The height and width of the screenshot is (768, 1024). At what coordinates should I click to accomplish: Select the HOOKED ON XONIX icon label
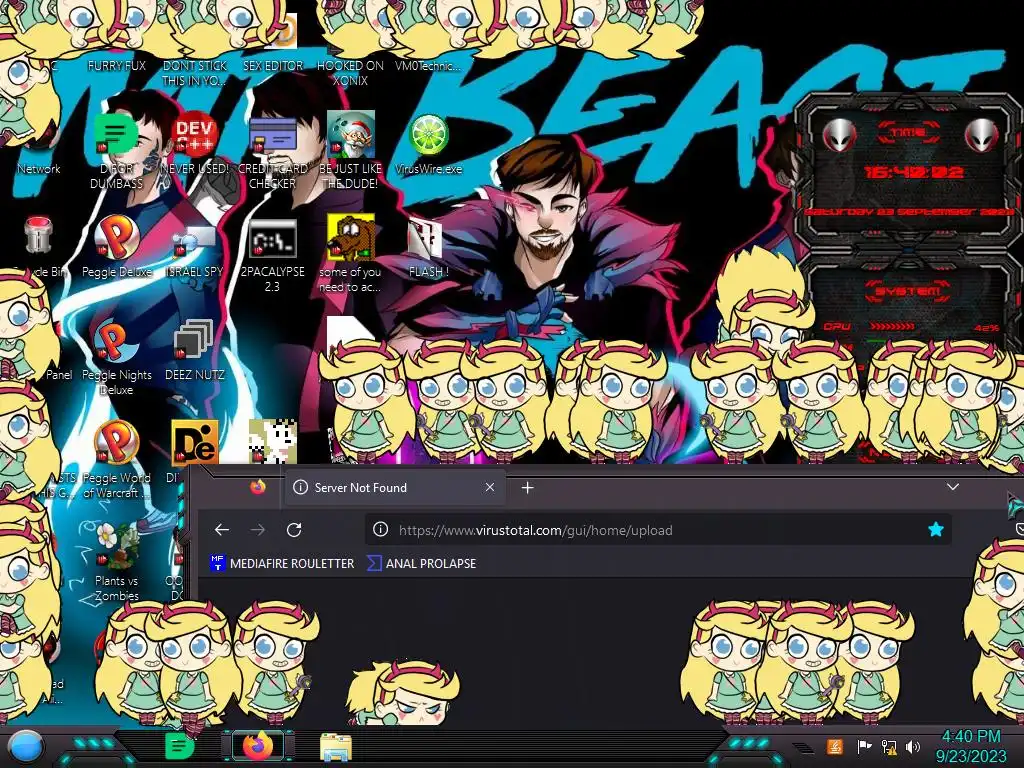(351, 72)
